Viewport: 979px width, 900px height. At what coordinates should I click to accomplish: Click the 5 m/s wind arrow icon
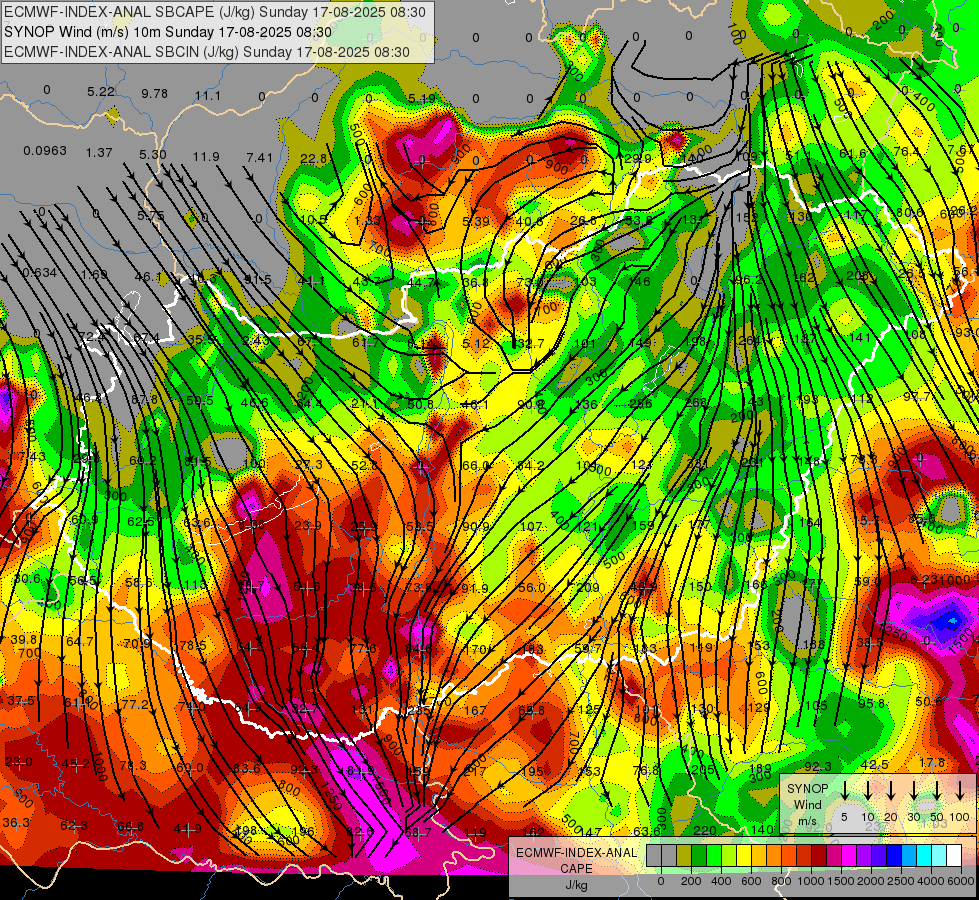tap(844, 790)
